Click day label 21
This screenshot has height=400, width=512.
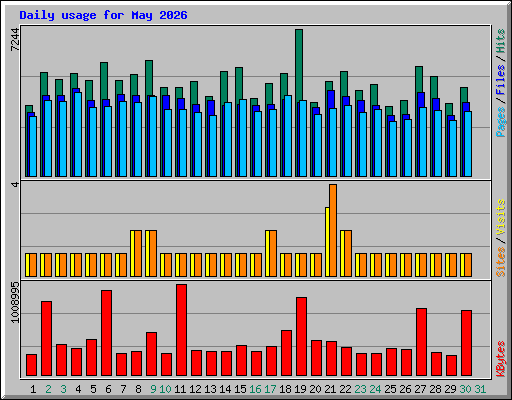point(330,389)
